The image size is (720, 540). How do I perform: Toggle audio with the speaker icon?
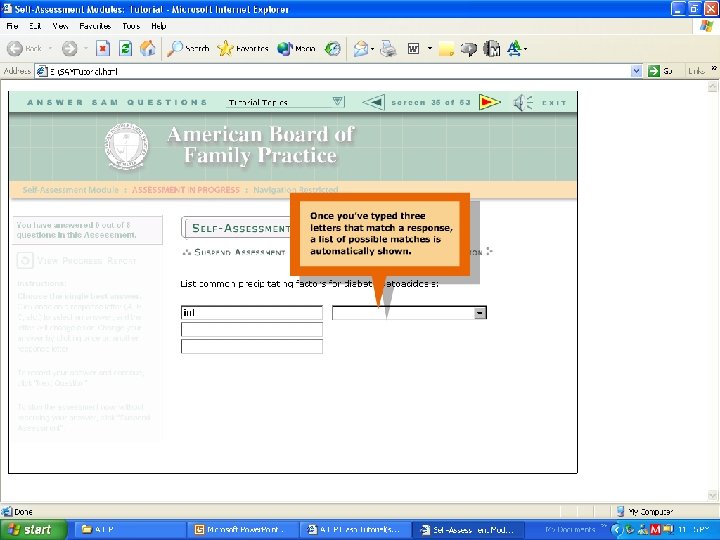[523, 102]
